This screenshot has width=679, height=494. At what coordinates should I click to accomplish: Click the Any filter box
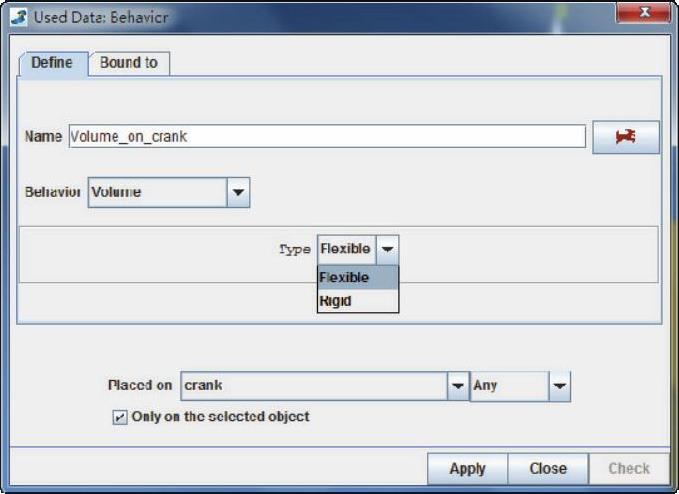coord(508,385)
